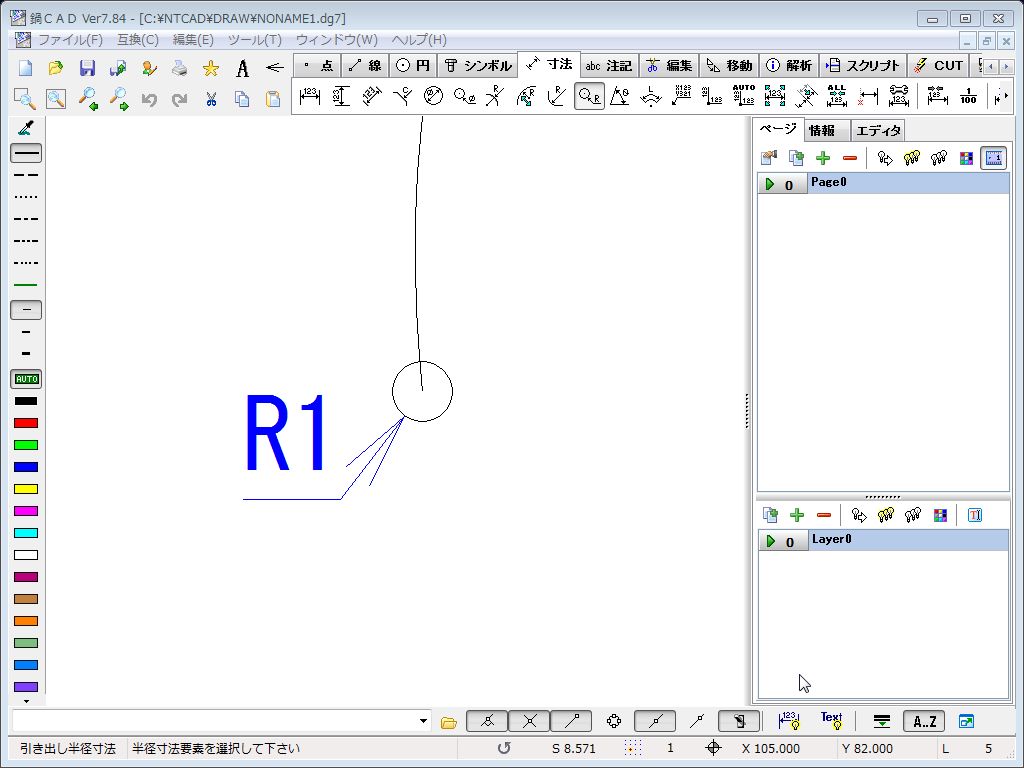Toggle the endpoint snap button
1024x768 pixels.
pyautogui.click(x=572, y=721)
